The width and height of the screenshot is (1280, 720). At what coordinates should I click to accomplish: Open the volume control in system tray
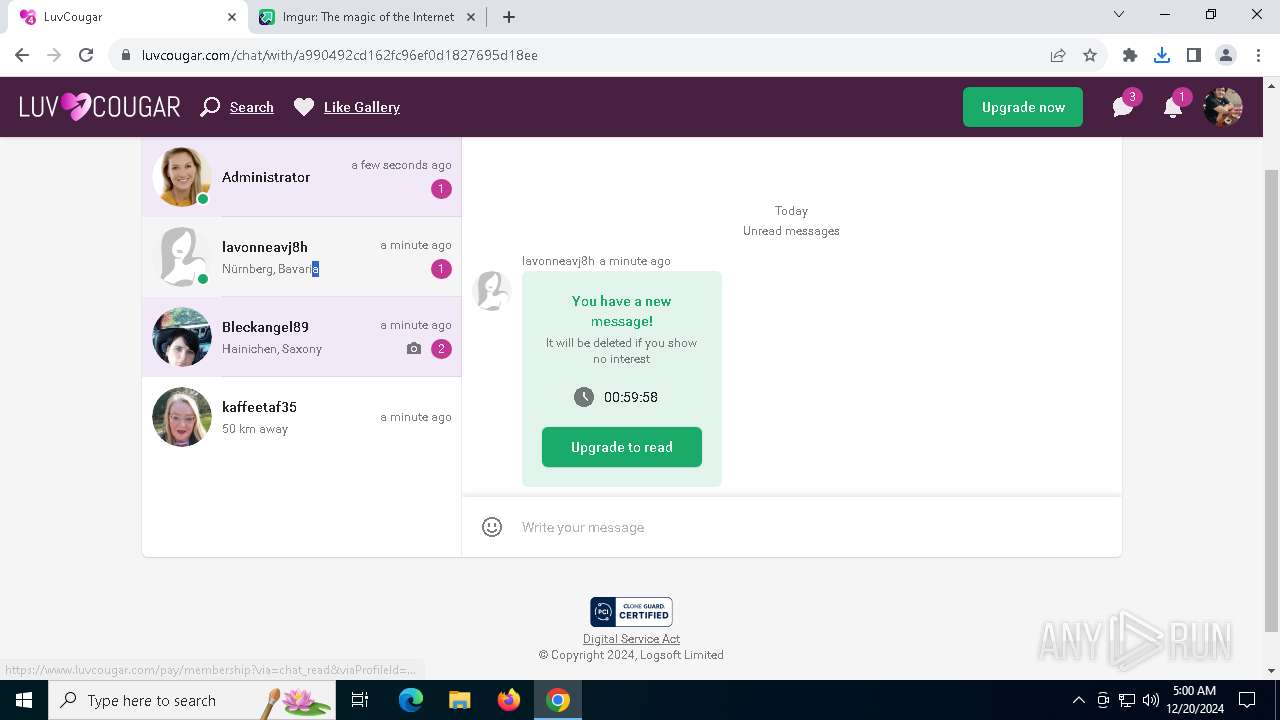(x=1151, y=700)
